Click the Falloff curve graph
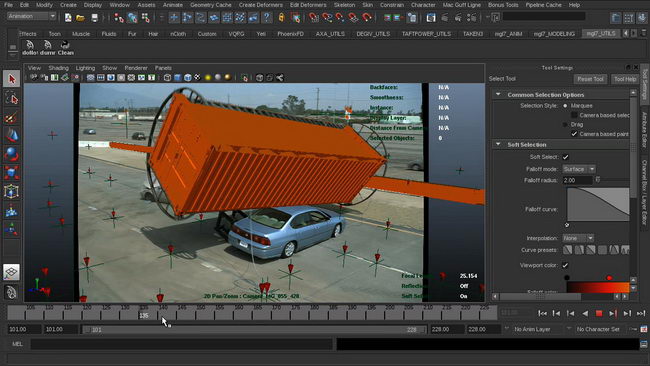 pyautogui.click(x=598, y=204)
